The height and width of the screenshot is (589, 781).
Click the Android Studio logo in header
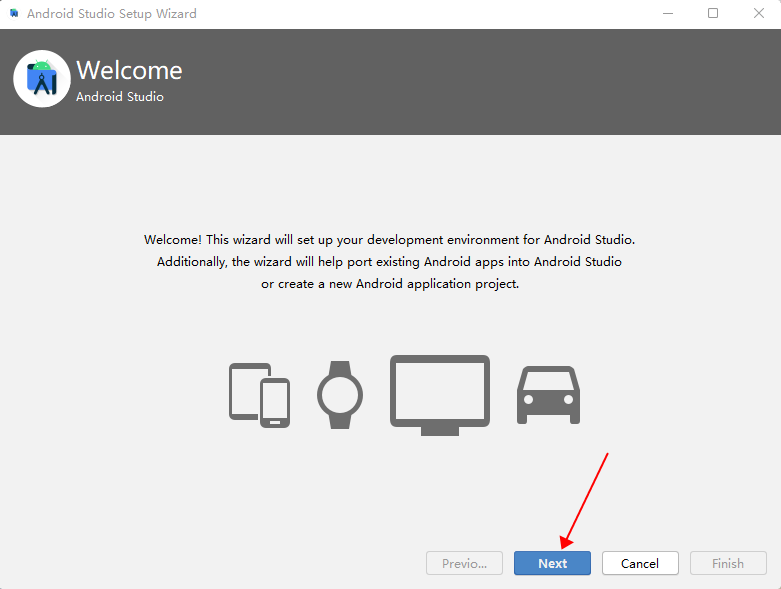click(x=42, y=79)
